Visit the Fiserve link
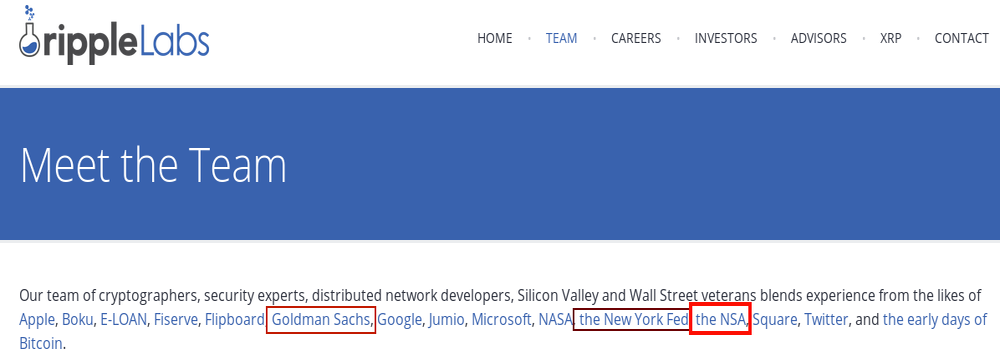1000x363 pixels. pos(175,320)
